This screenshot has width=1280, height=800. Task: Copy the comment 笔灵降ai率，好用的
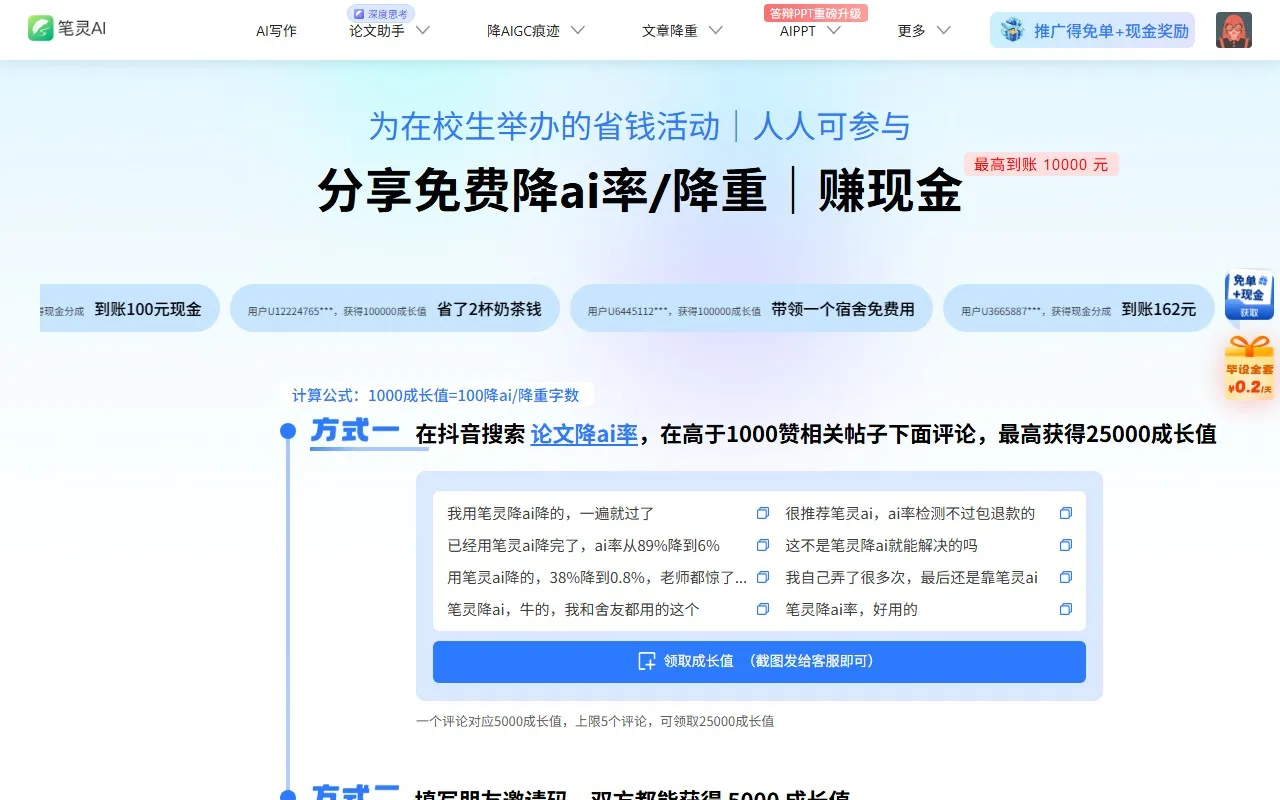(1066, 609)
